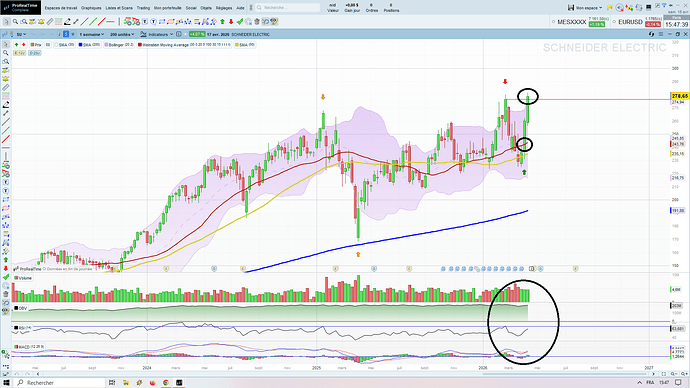This screenshot has width=690, height=388.
Task: Place a green checkmark on chart
Action: tap(240, 22)
